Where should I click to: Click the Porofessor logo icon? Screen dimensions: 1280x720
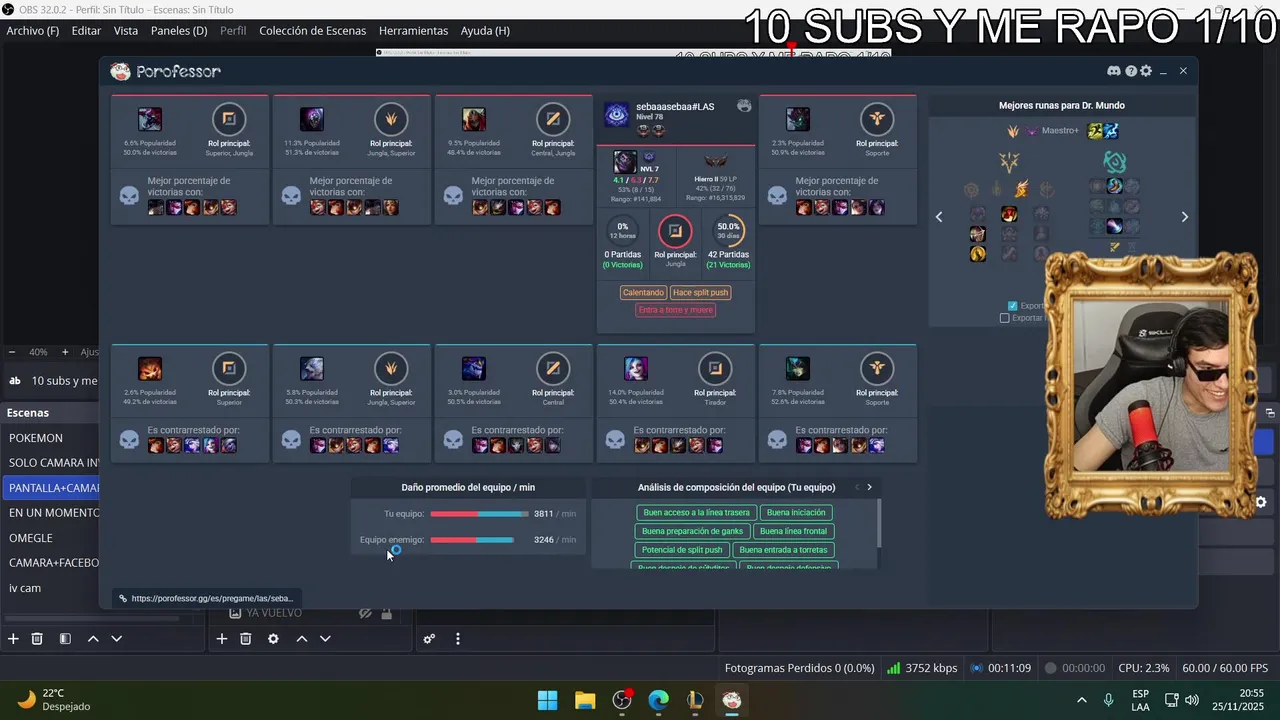120,71
